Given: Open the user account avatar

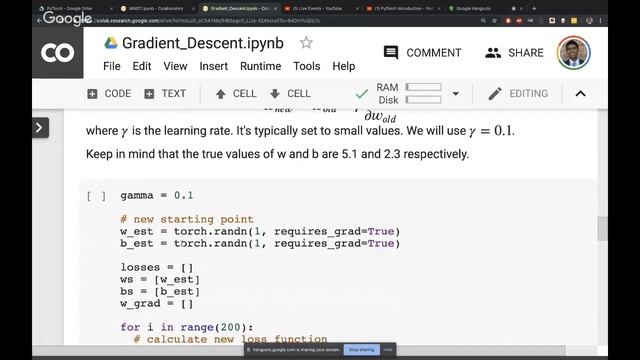Looking at the screenshot, I should pos(573,53).
